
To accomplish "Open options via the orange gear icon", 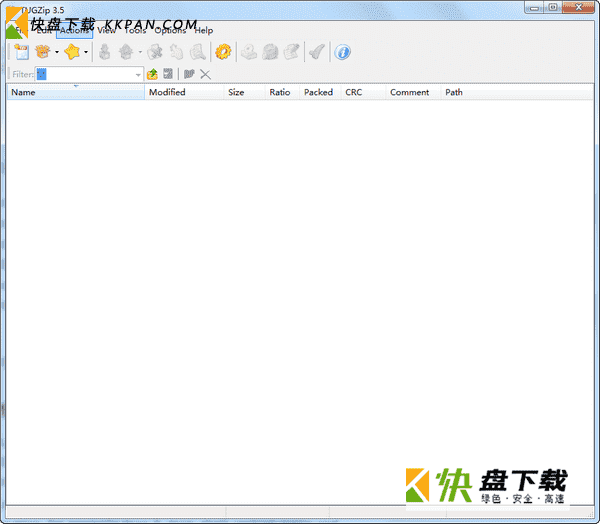I will [223, 52].
